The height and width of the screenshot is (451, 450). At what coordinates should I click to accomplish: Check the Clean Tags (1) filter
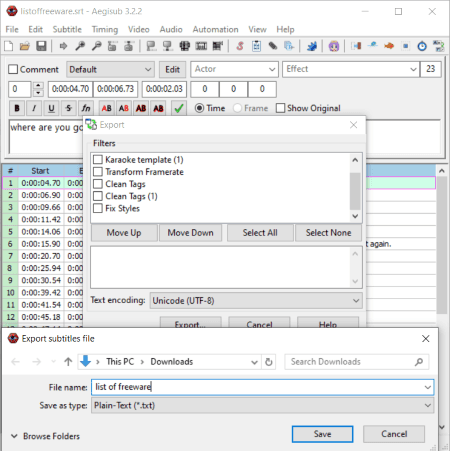click(x=98, y=196)
